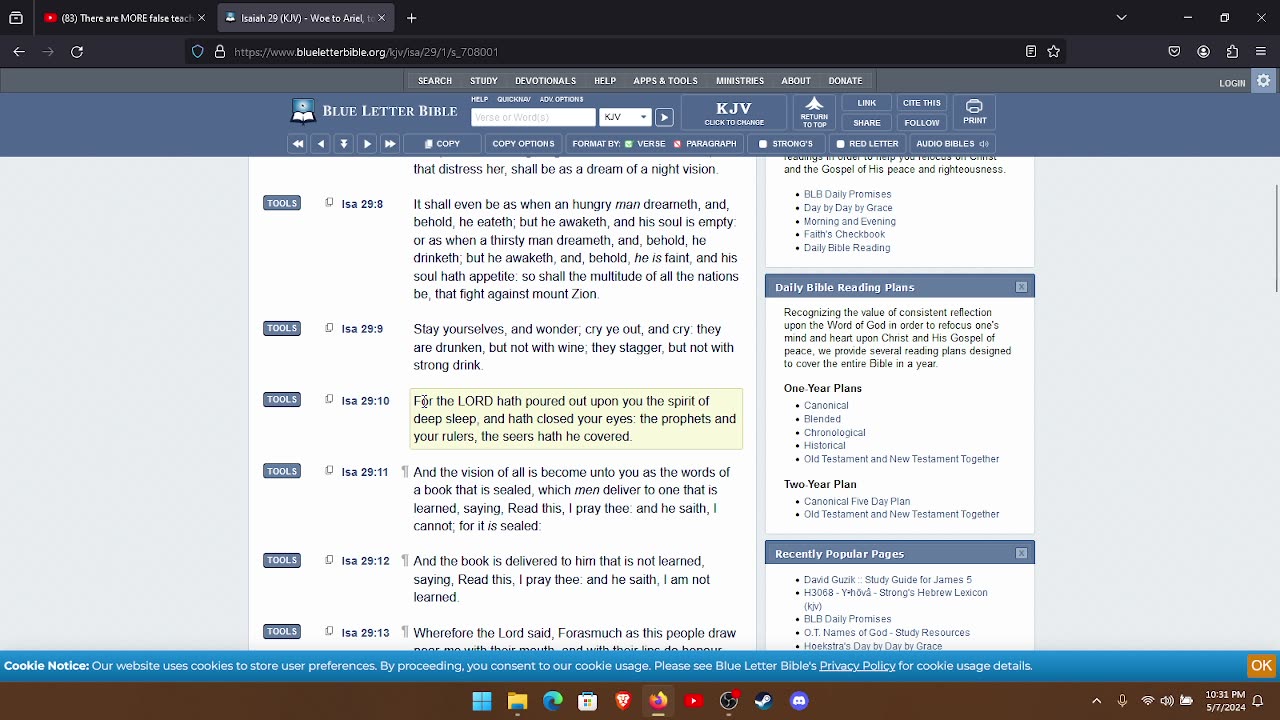The image size is (1280, 720).
Task: Click the Donate menu item
Action: [845, 81]
